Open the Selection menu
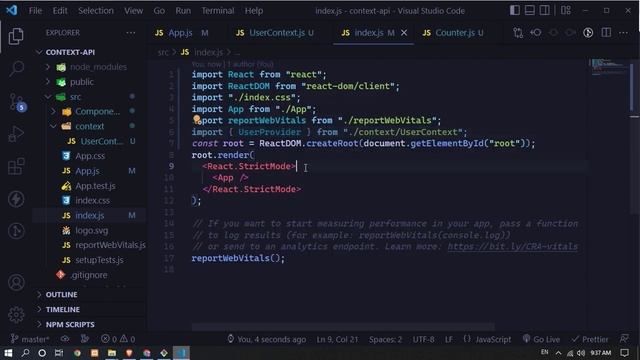640x360 pixels. point(96,11)
